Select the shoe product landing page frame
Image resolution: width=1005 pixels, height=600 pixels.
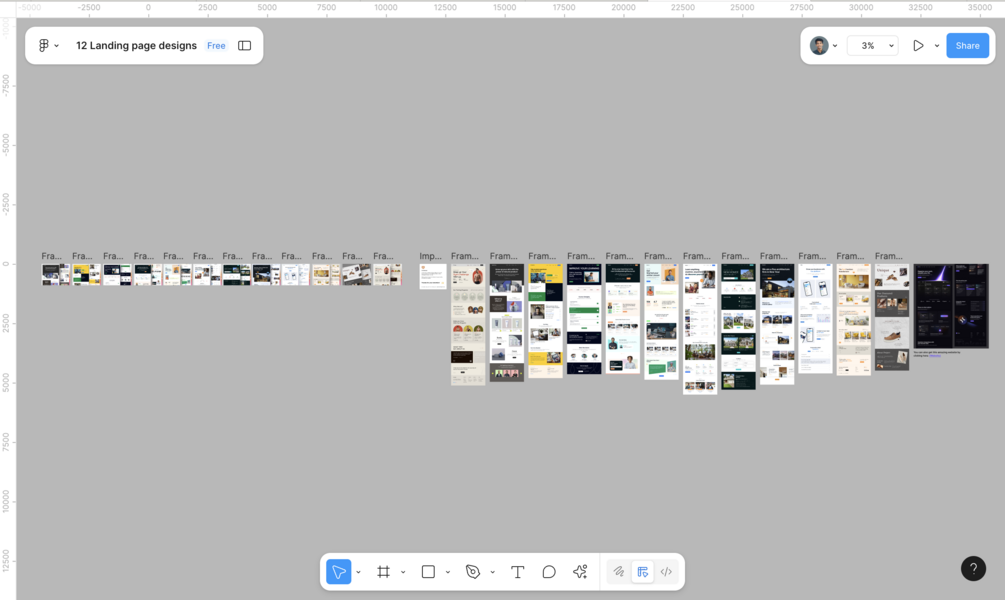[x=892, y=317]
